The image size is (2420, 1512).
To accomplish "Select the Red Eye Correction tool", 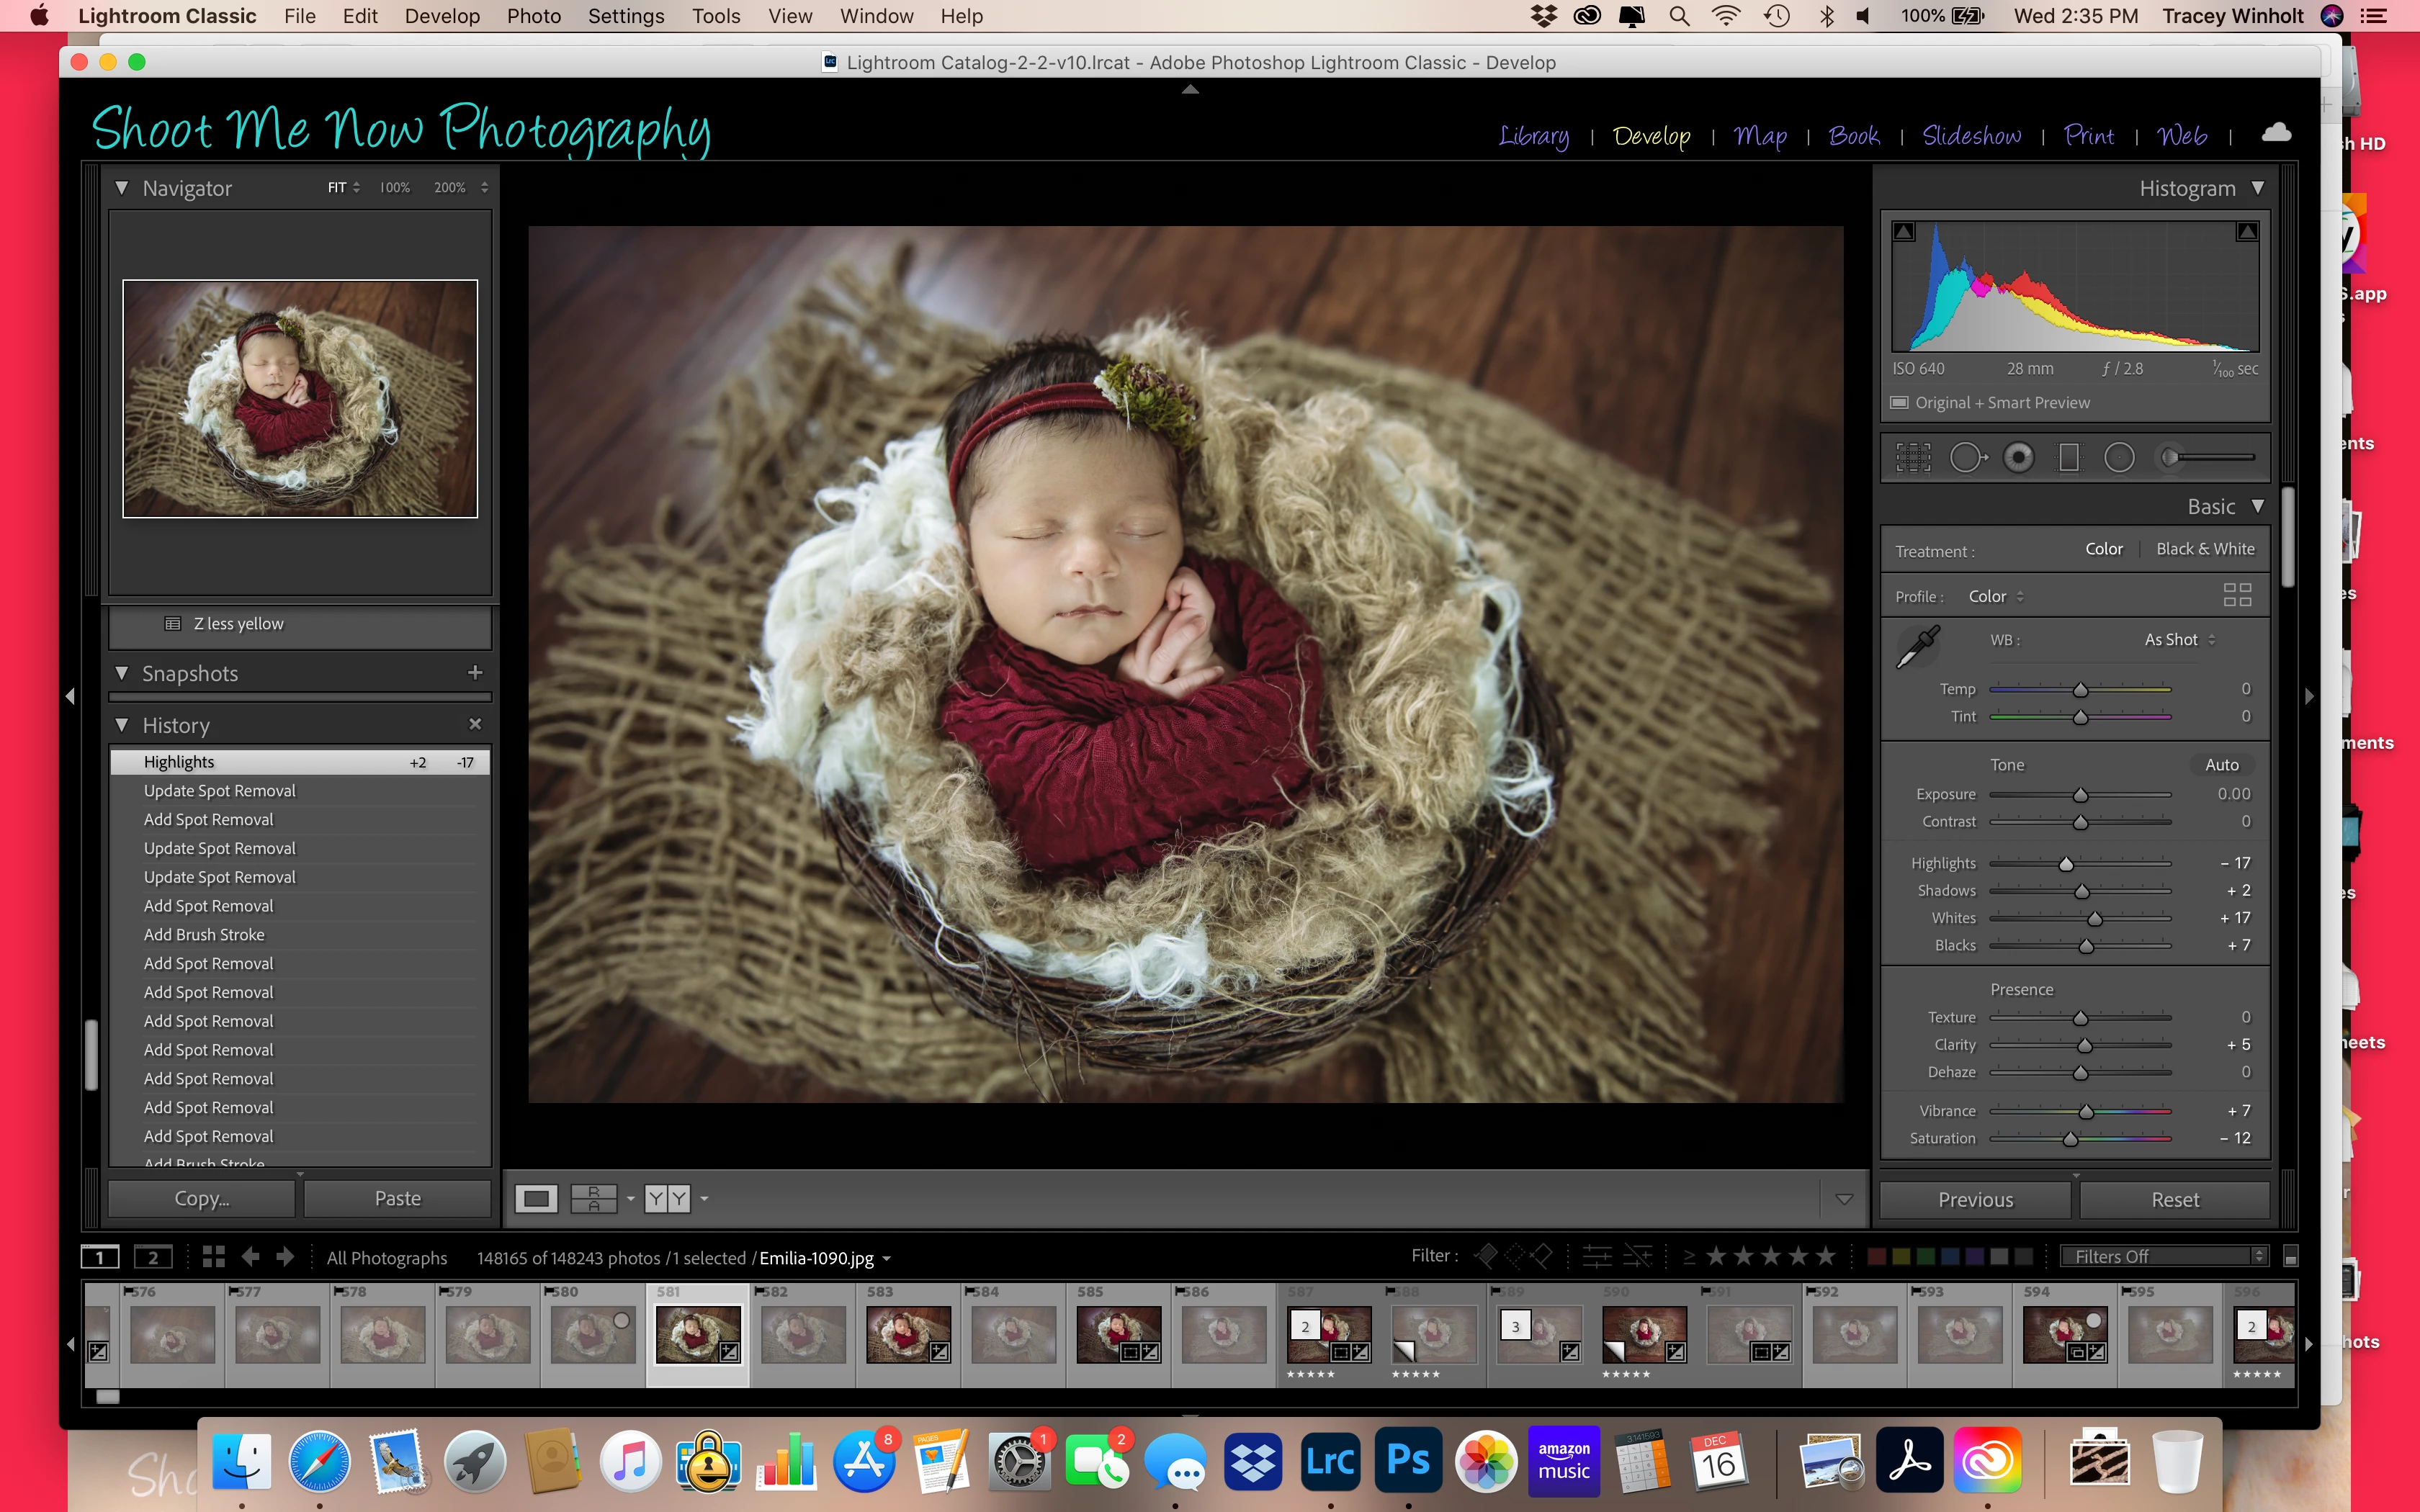I will point(2018,458).
